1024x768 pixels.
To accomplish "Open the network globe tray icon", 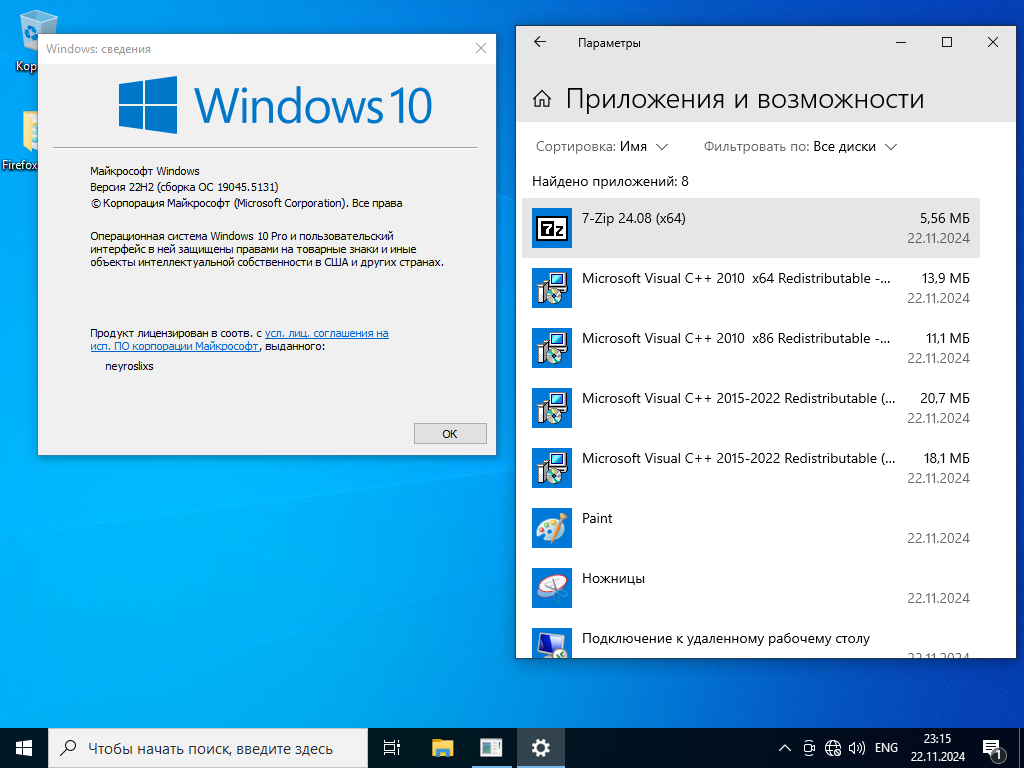I will coord(833,747).
